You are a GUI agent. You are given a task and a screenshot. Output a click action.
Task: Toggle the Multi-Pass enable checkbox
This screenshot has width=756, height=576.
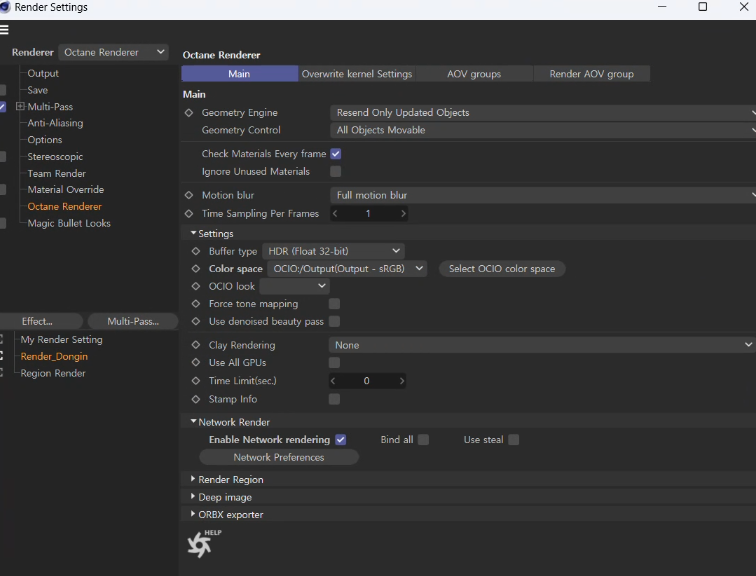pos(2,107)
